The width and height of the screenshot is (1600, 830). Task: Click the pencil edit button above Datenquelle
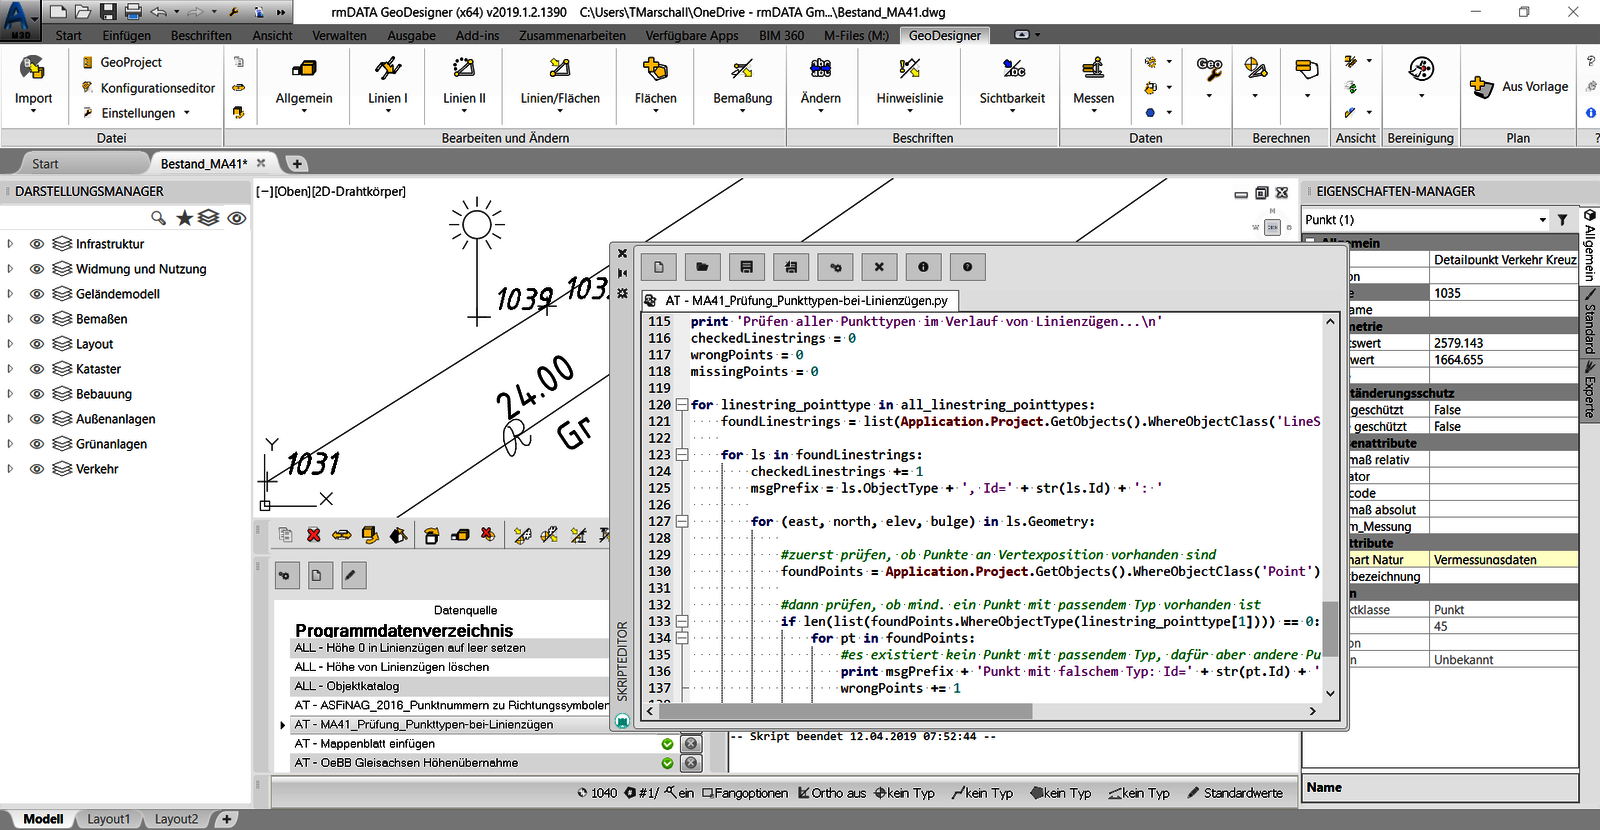(x=350, y=575)
